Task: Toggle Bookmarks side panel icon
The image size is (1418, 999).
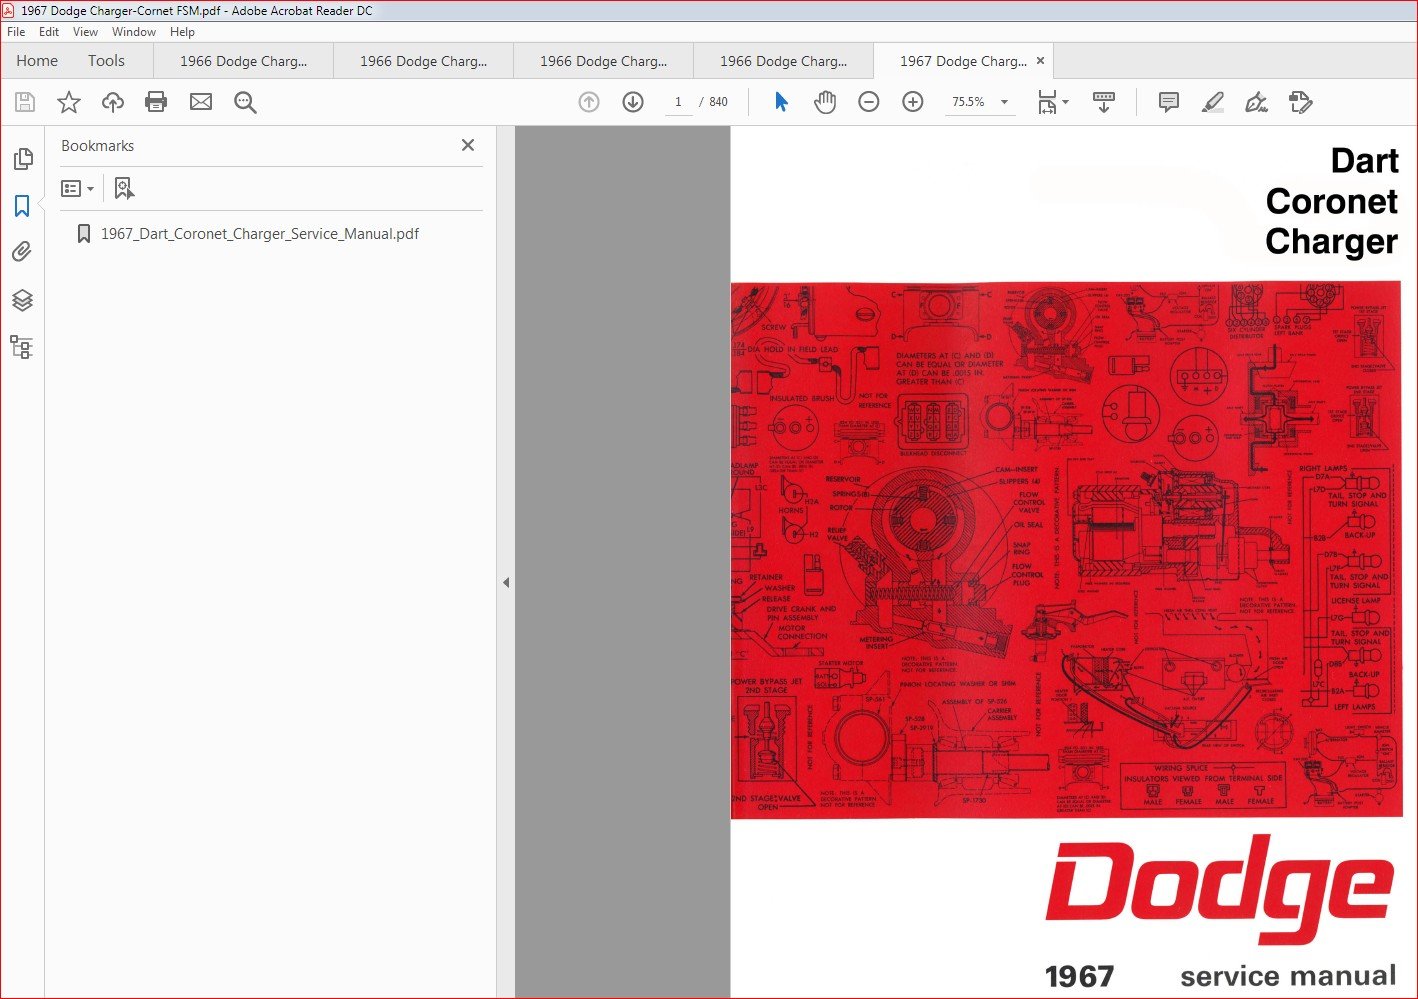Action: tap(22, 206)
